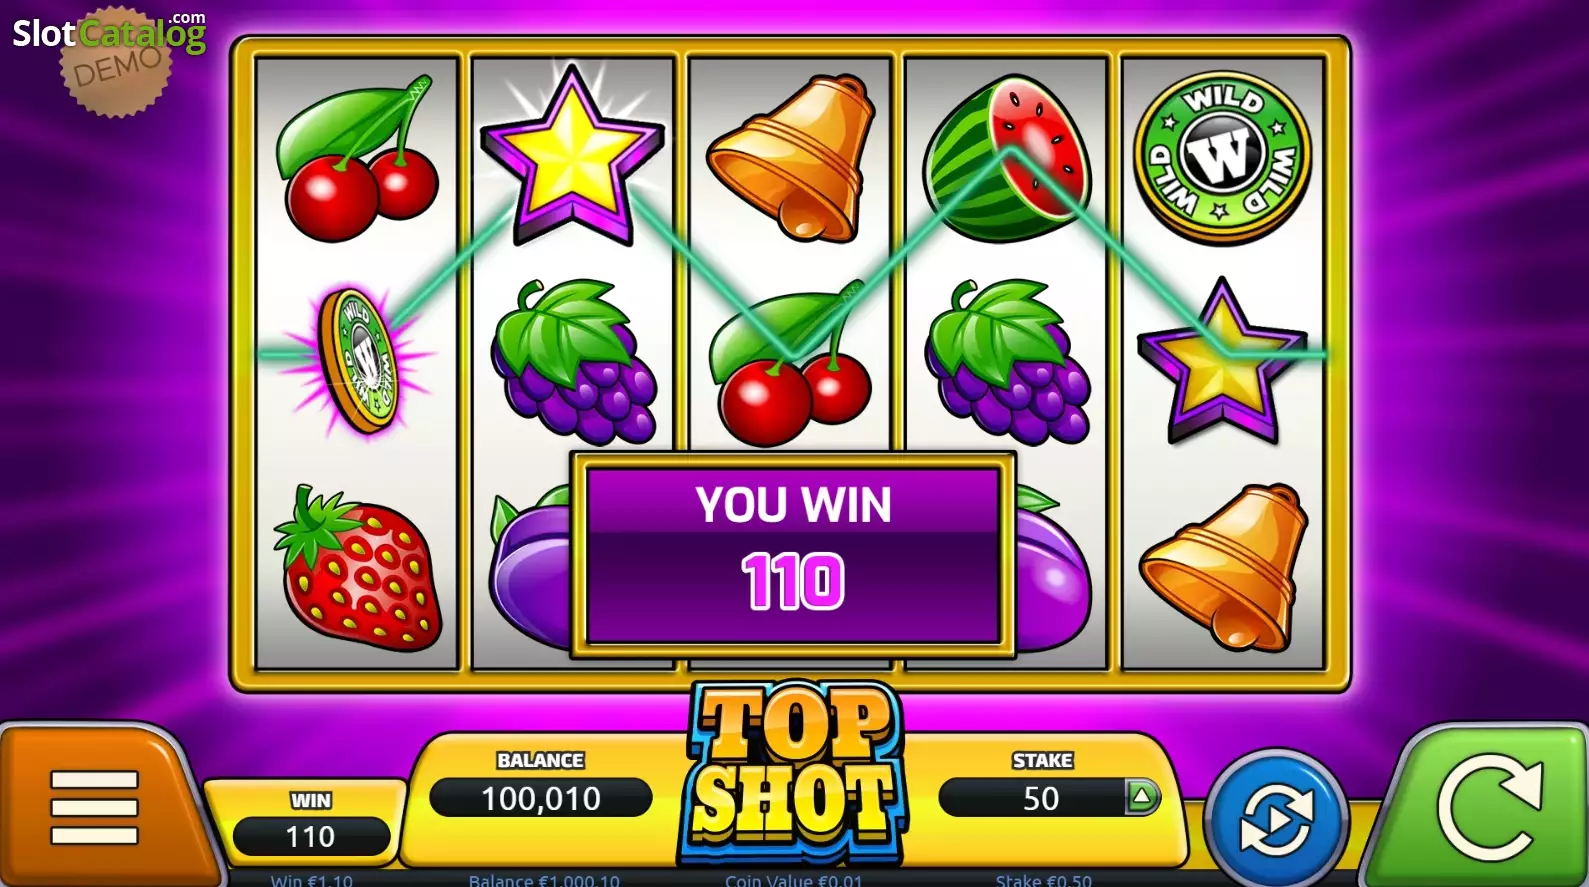Click the strawberry symbol on reel one

[357, 568]
